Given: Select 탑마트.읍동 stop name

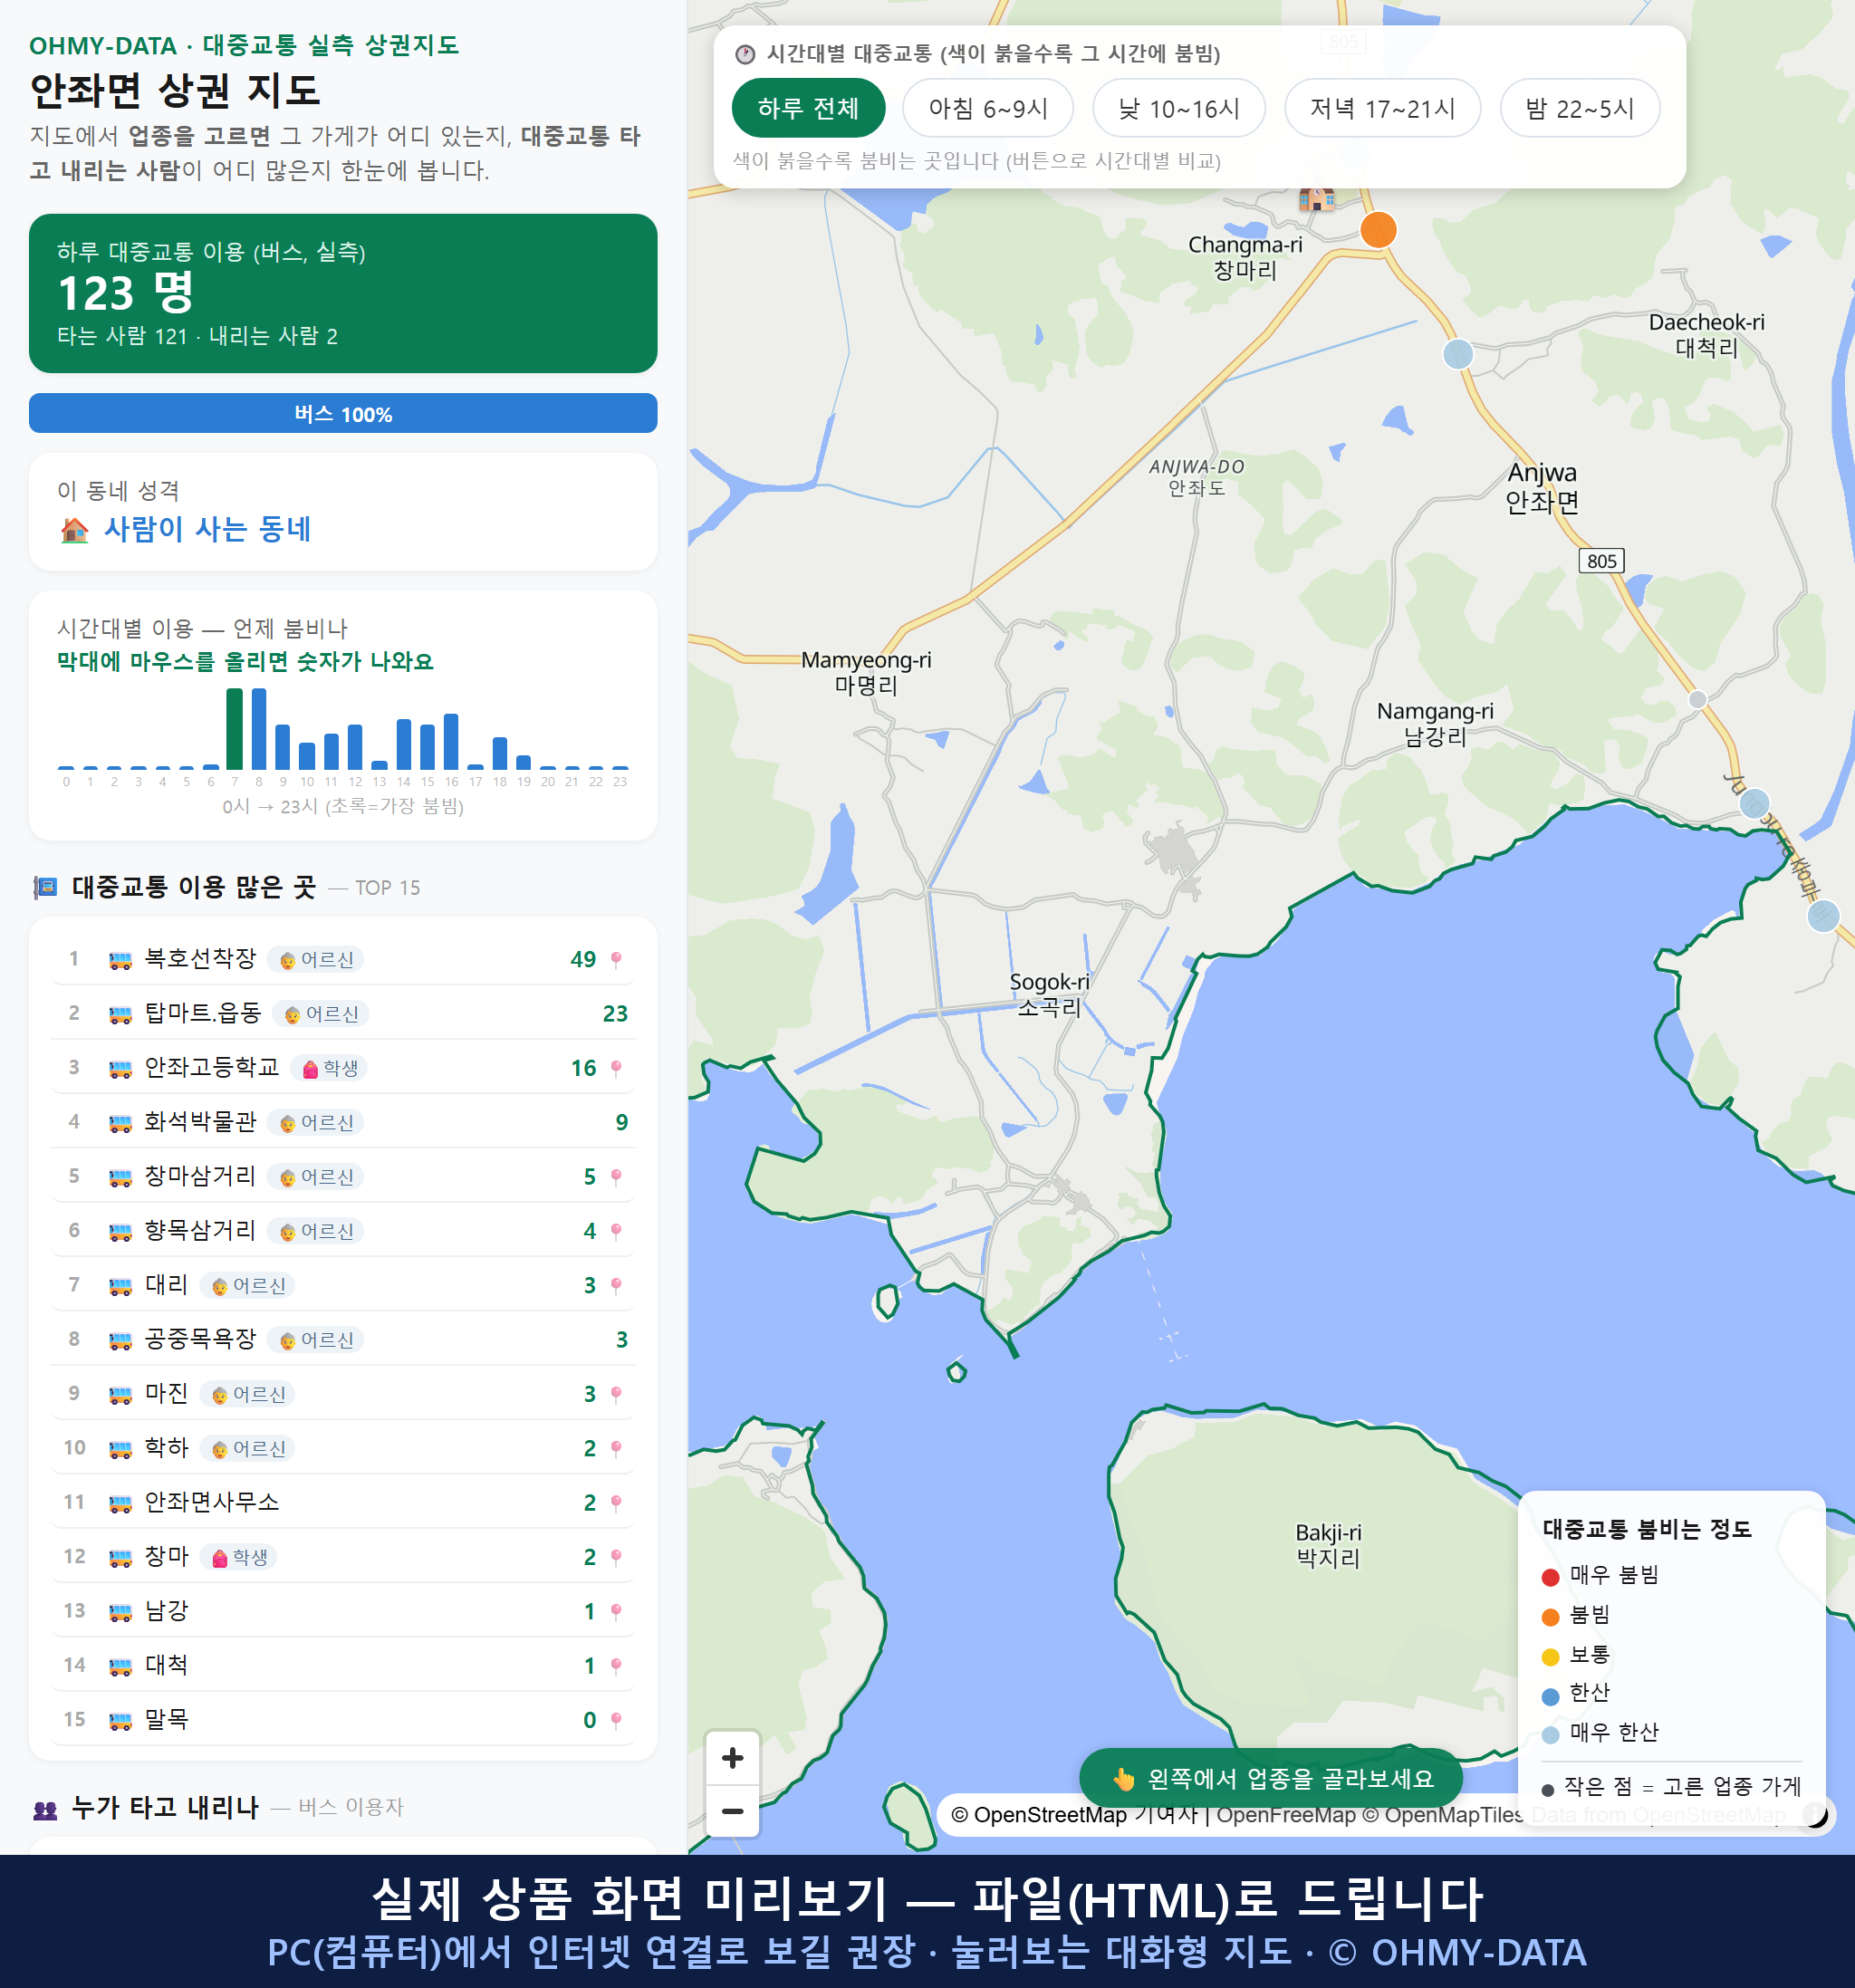Looking at the screenshot, I should coord(203,1013).
